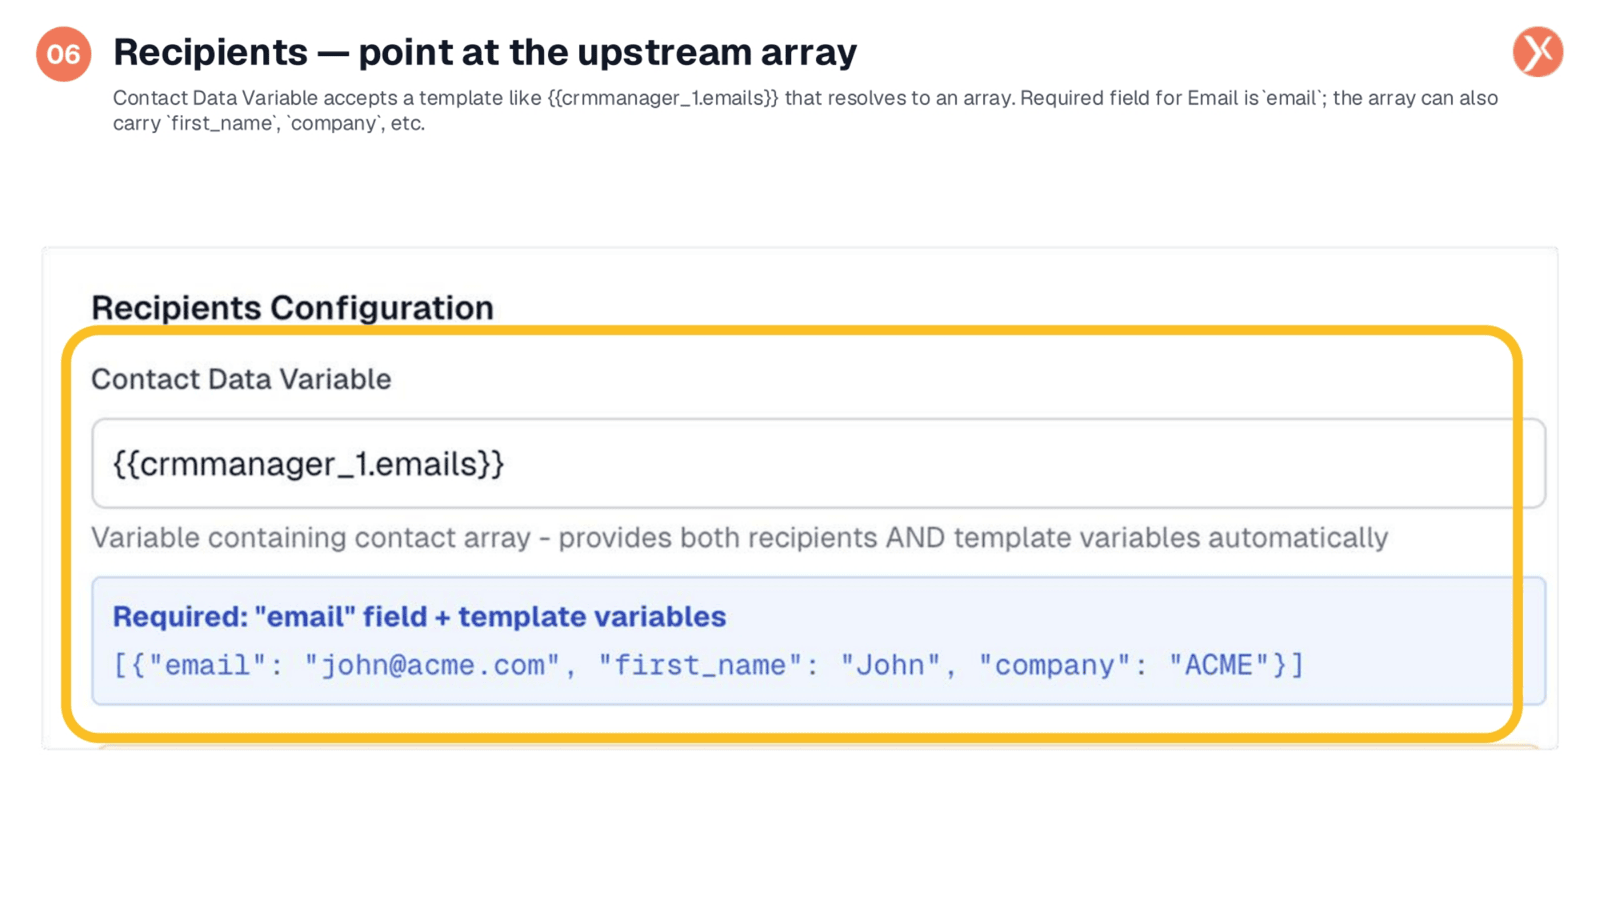Click the yellow highlight border frame
The image size is (1600, 900).
coord(792,330)
